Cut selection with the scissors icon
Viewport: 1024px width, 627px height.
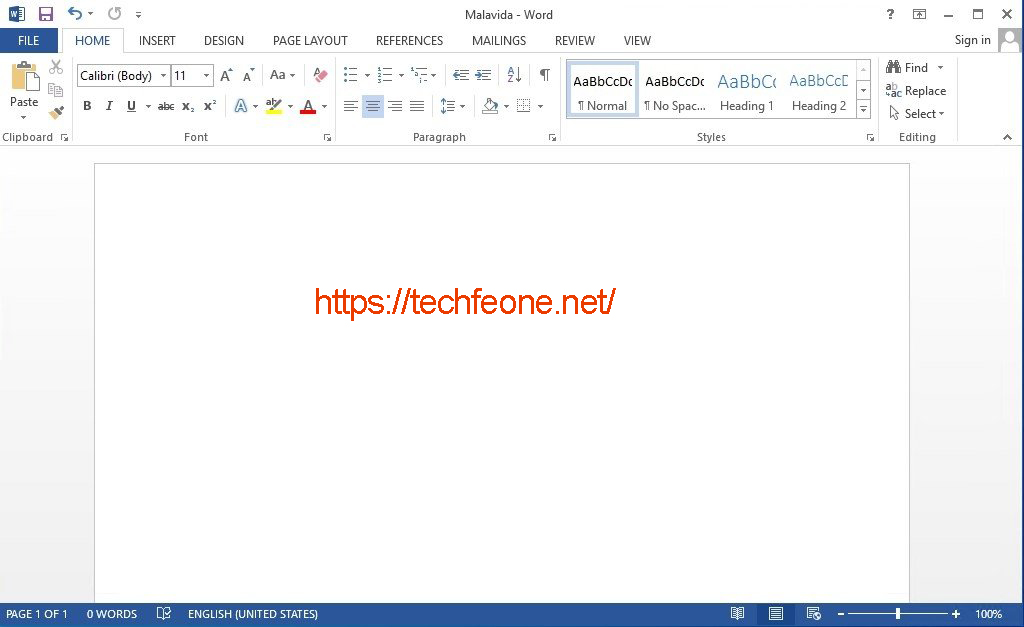[56, 67]
